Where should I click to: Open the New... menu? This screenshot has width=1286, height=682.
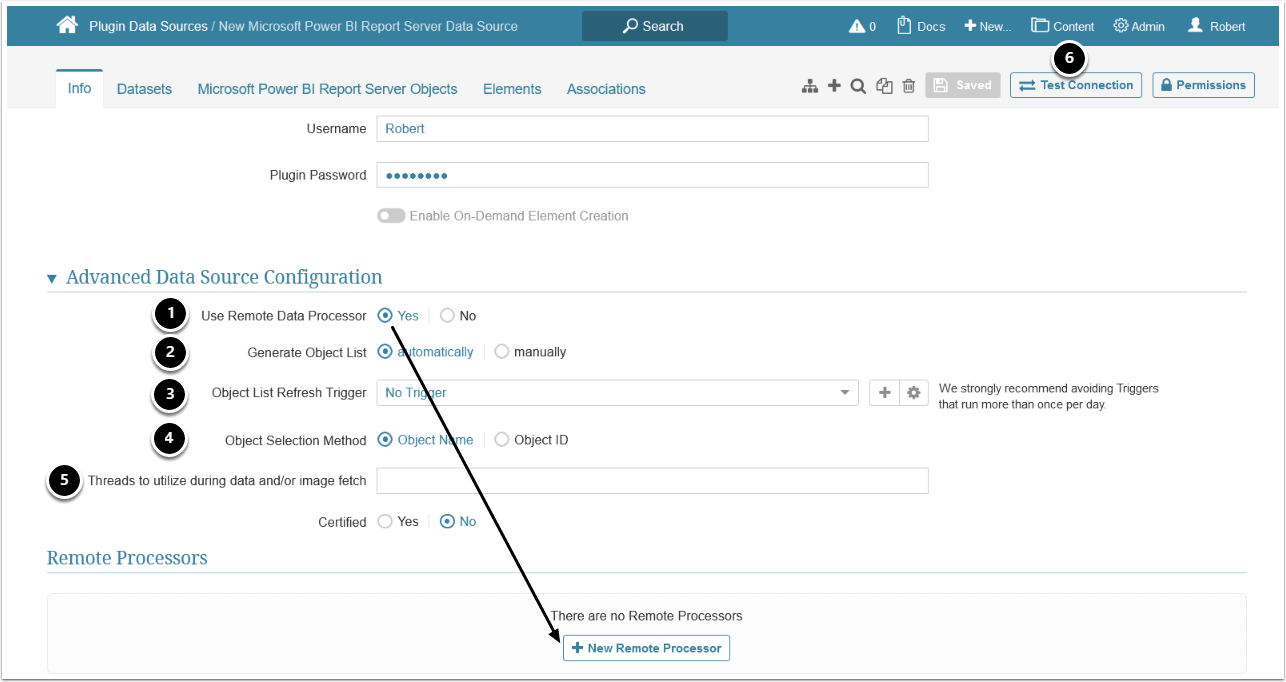pos(988,26)
